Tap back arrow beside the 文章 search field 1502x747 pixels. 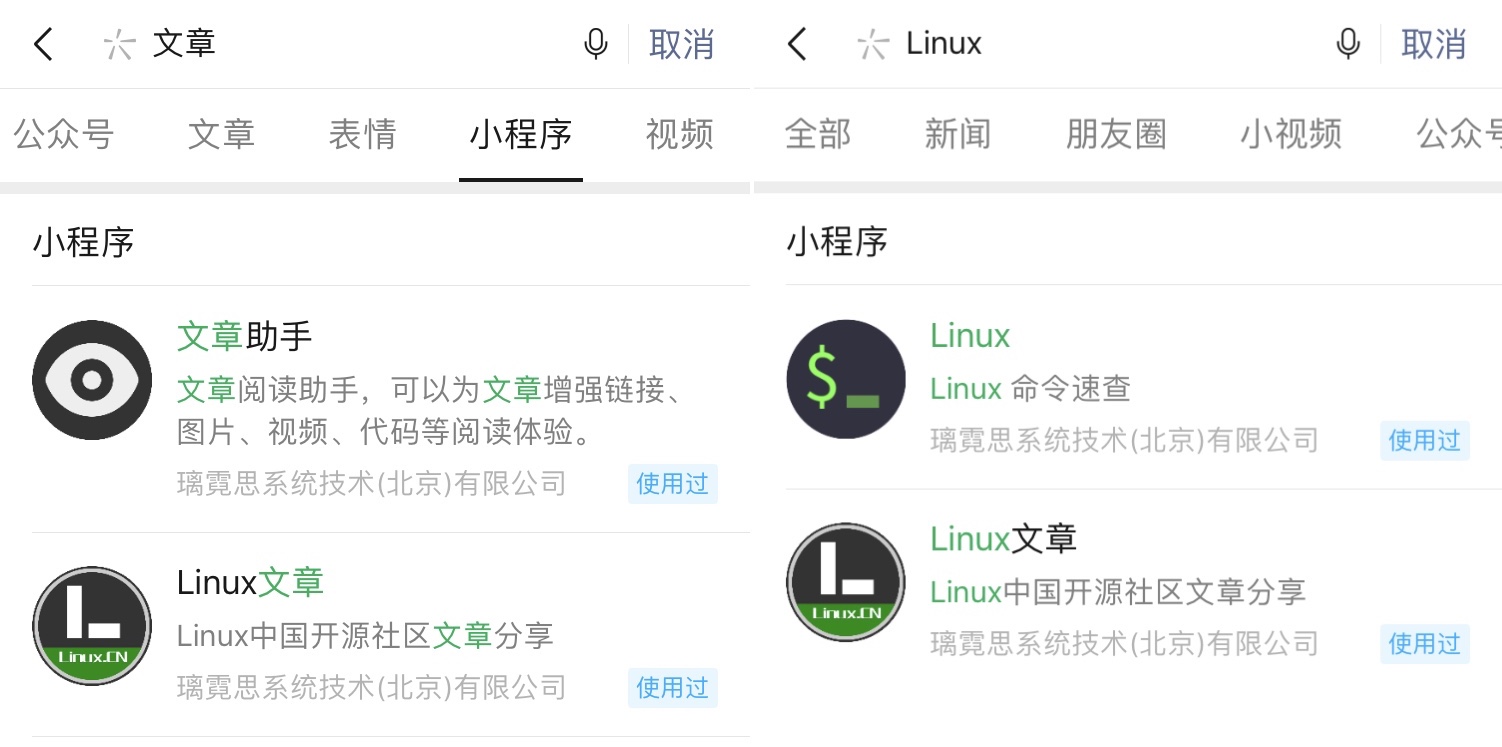pos(43,44)
